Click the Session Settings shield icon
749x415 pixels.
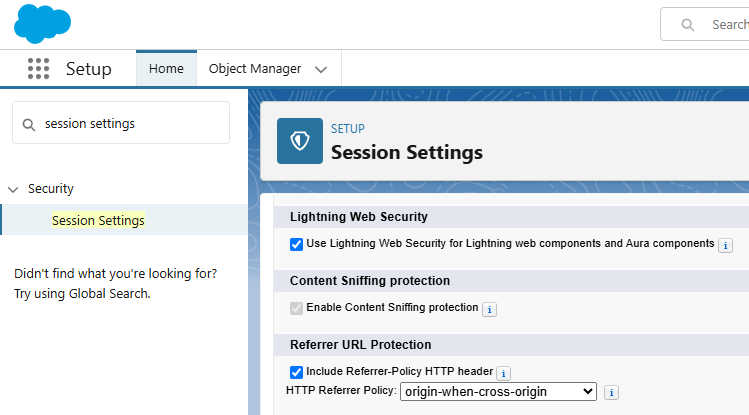coord(300,141)
